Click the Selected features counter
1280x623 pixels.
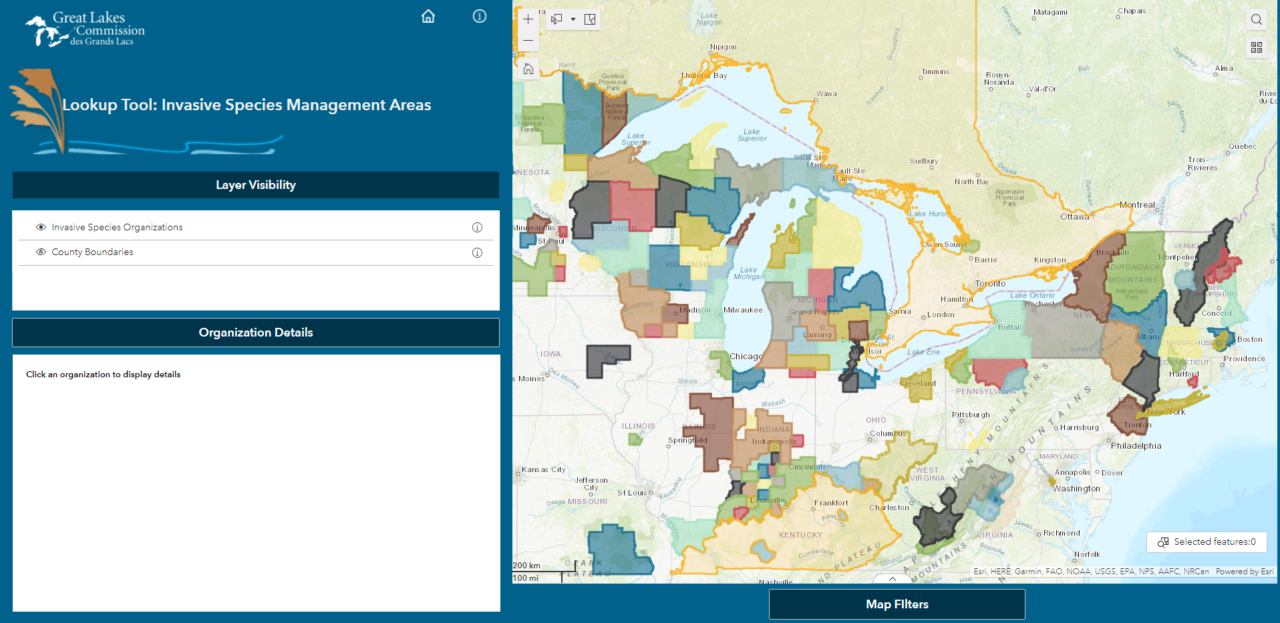(1206, 541)
